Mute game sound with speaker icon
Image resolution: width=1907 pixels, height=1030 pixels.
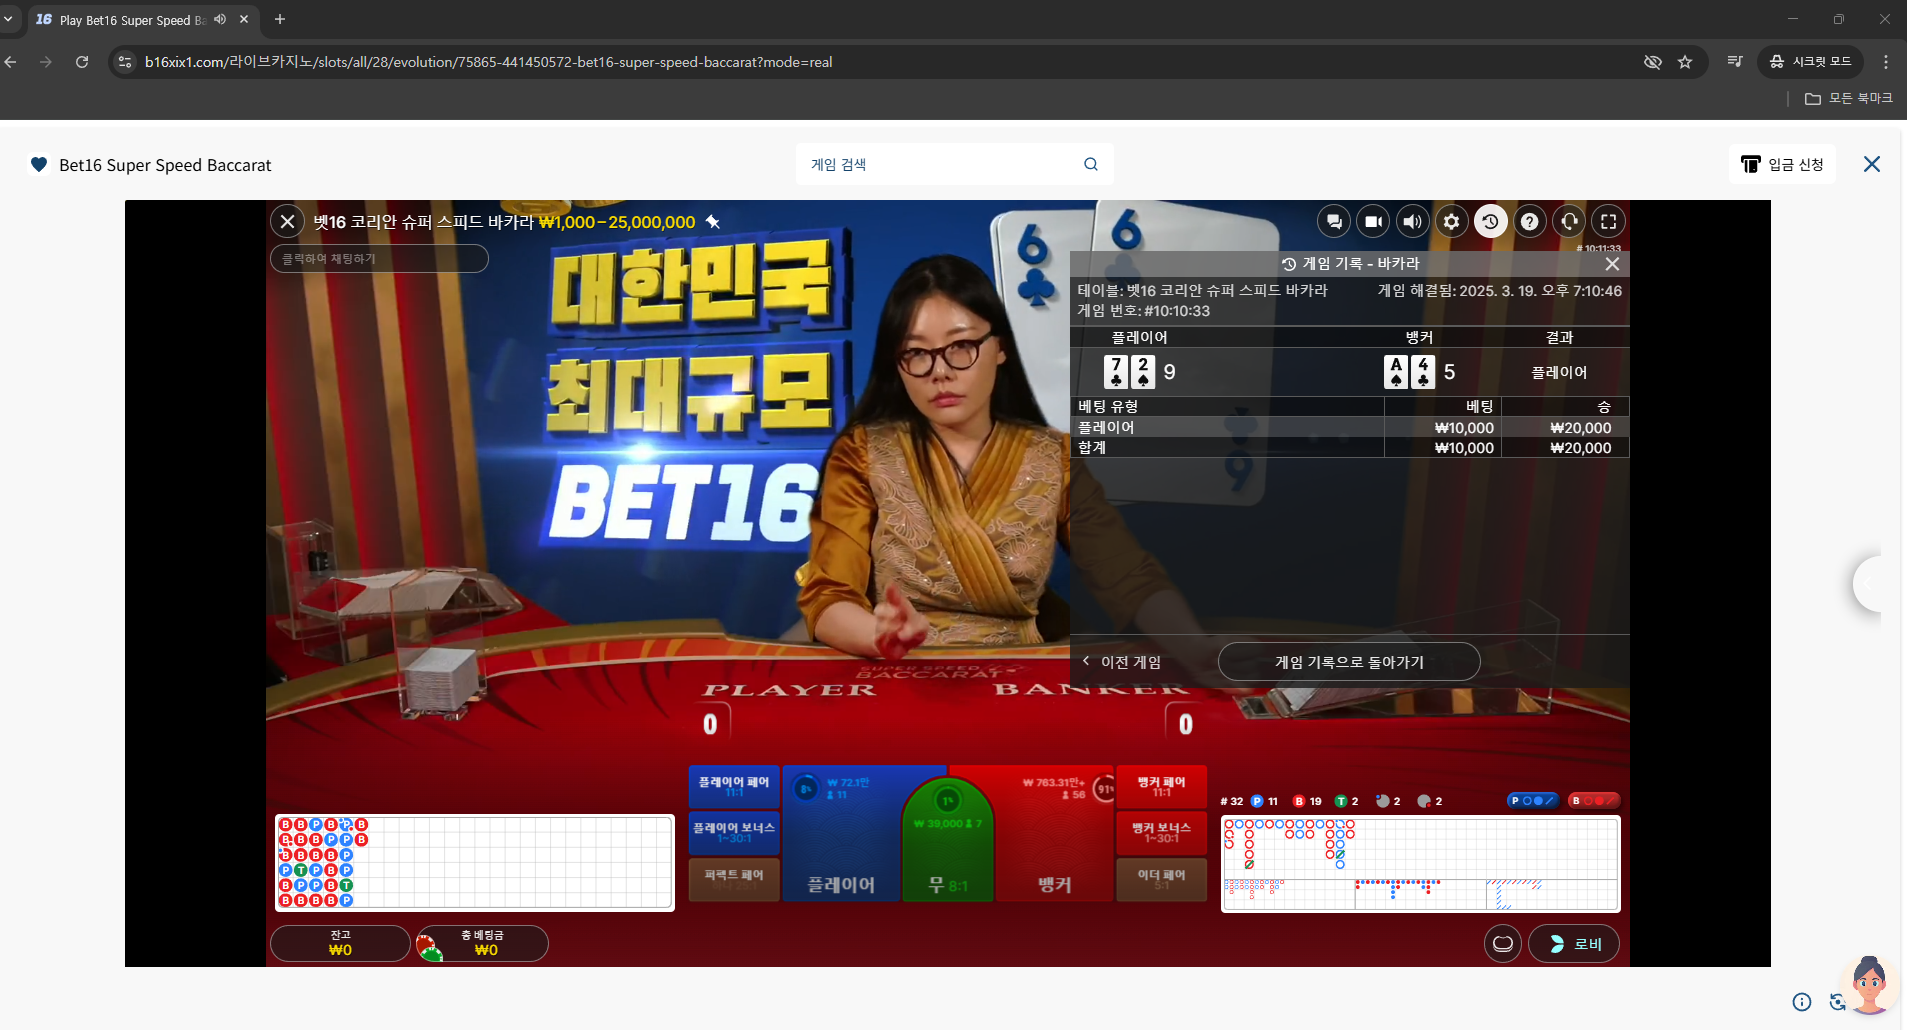[x=1412, y=222]
